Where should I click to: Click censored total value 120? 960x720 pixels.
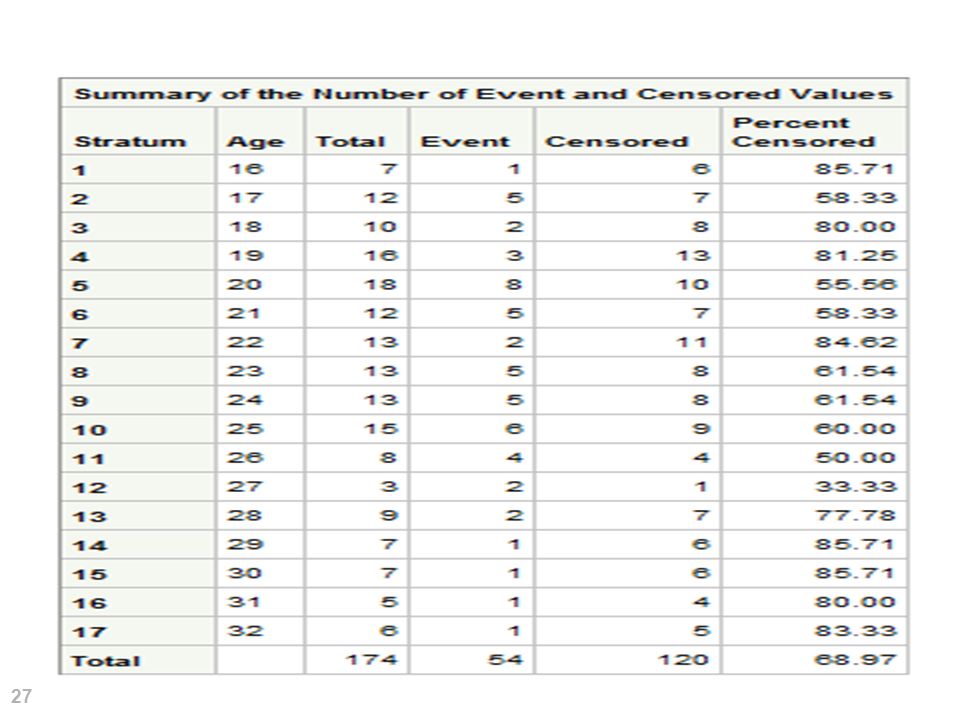683,659
